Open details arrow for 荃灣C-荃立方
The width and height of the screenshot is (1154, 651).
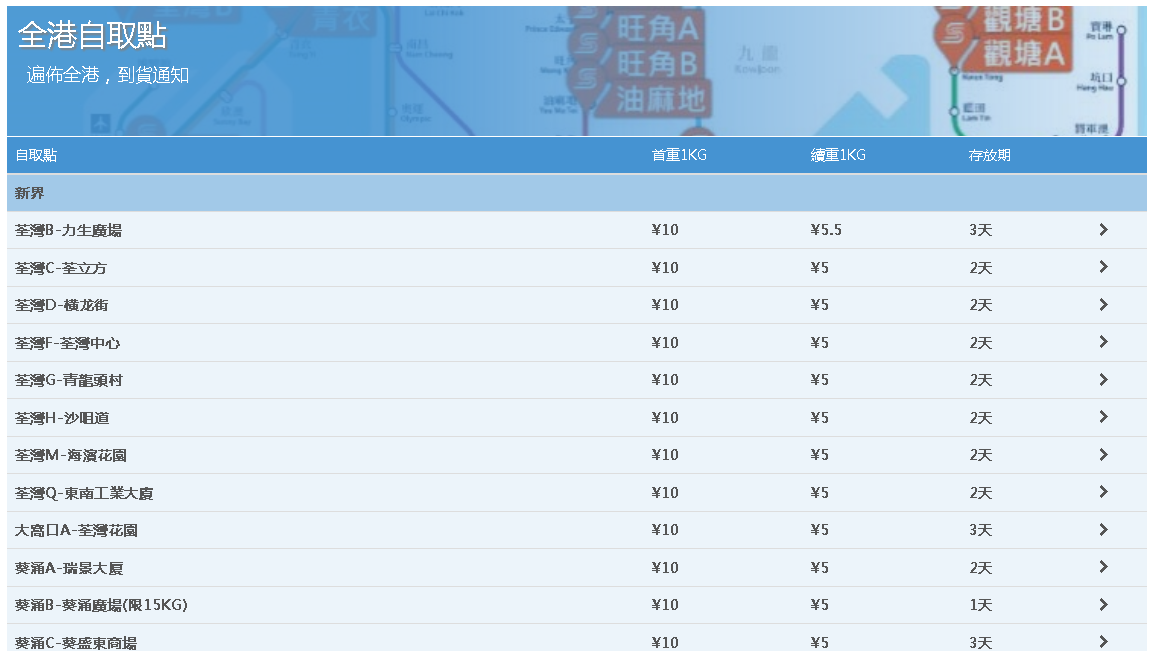[1103, 267]
